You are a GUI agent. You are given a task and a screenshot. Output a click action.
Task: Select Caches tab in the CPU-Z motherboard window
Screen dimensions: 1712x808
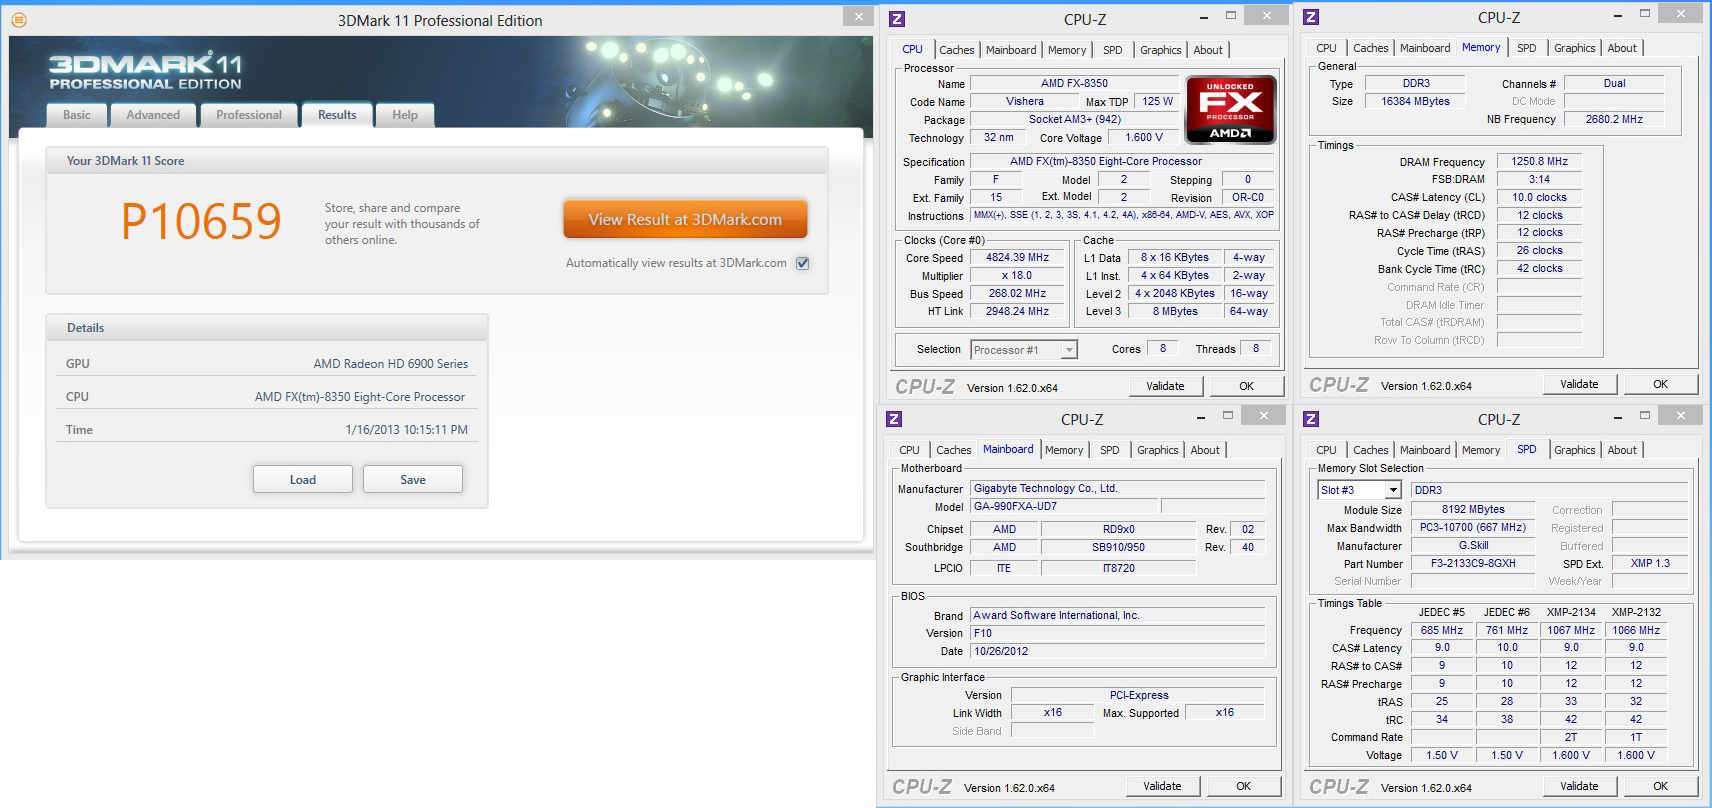(x=953, y=450)
